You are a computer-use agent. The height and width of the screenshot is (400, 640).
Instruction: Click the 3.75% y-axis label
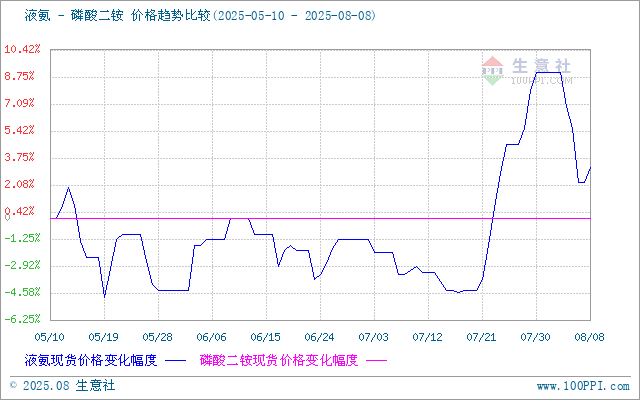22,157
